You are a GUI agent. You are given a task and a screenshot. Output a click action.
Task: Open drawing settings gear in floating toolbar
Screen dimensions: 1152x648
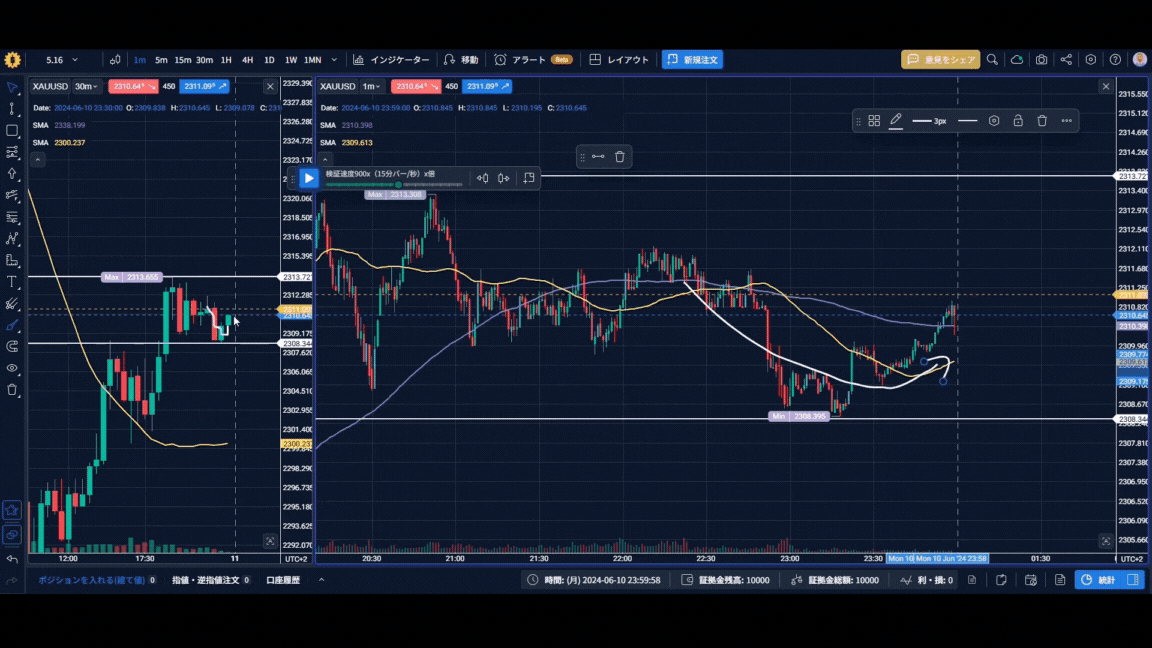pos(993,120)
